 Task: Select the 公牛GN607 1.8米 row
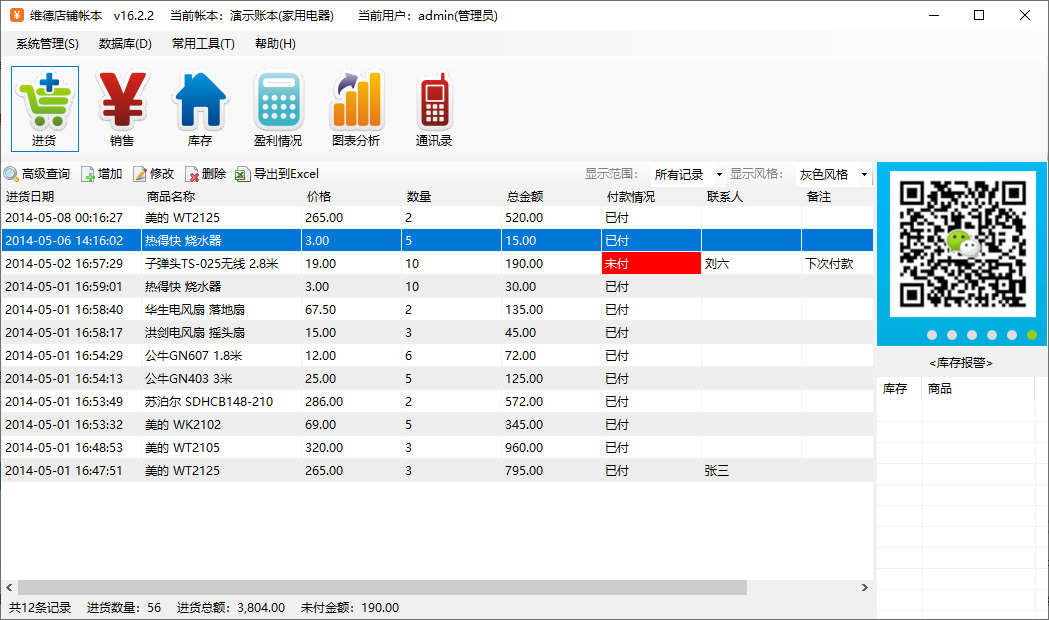click(437, 356)
